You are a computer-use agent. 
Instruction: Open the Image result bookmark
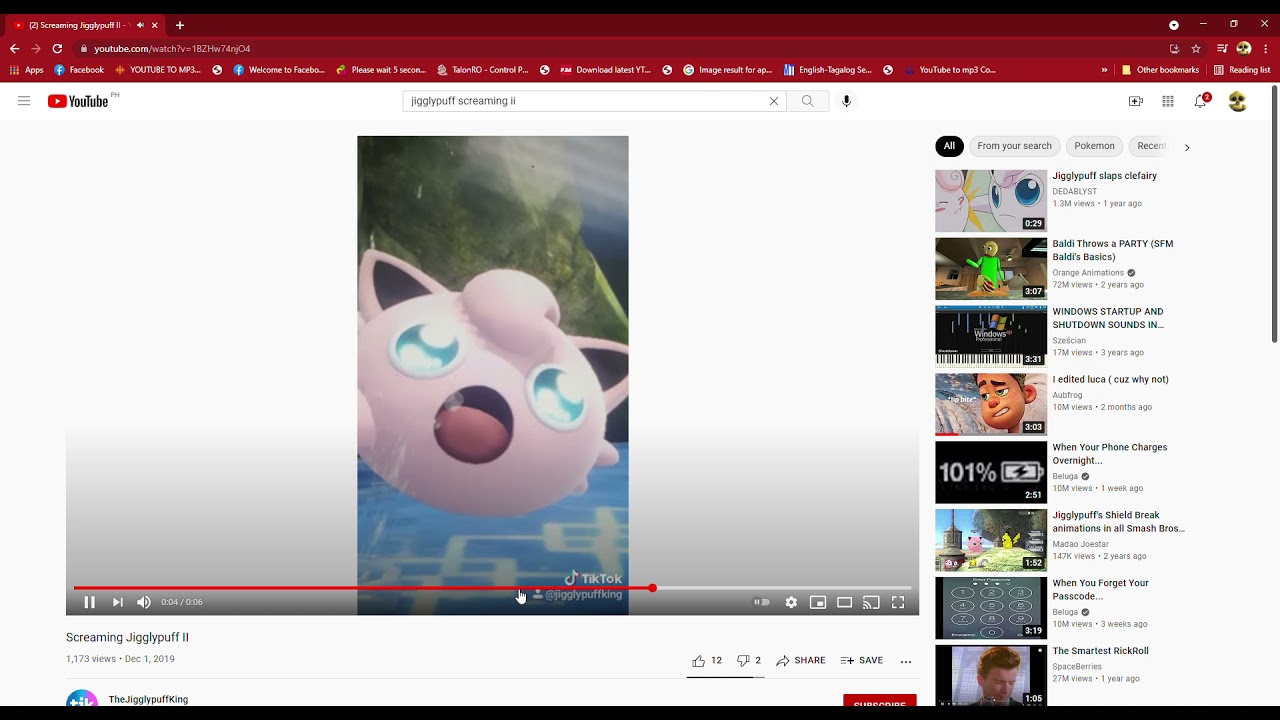728,70
